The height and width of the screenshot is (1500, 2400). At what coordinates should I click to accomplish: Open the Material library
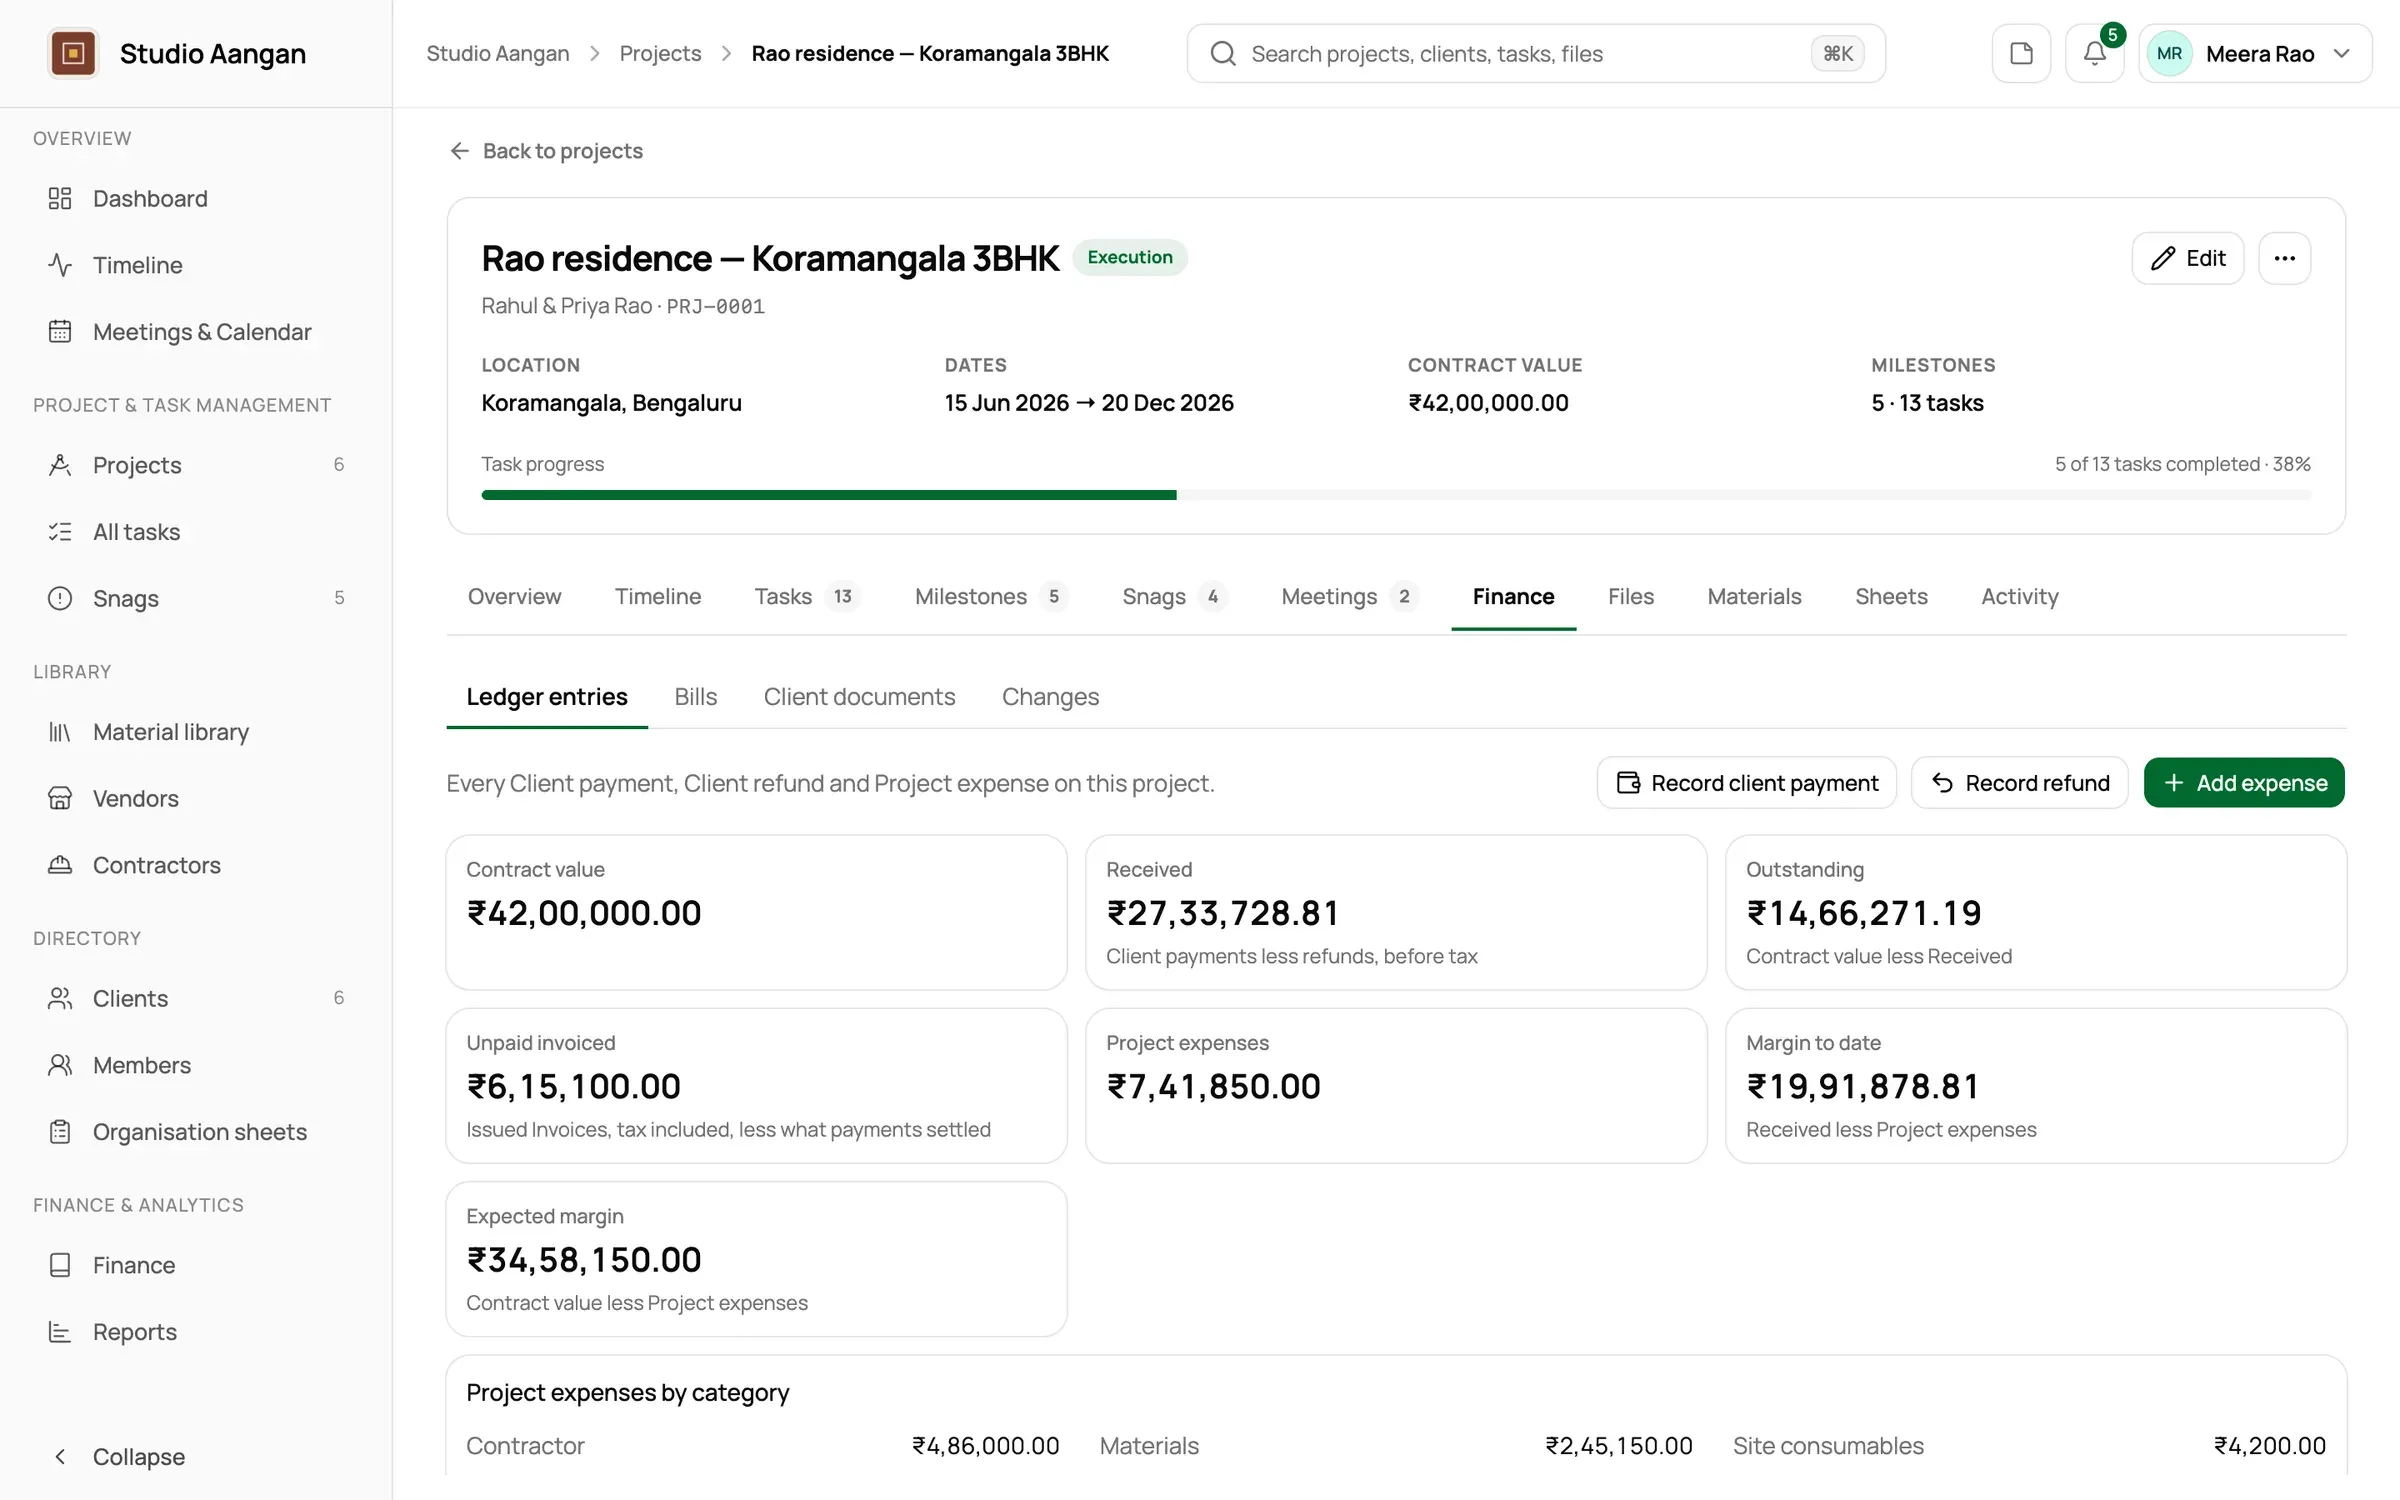[196, 731]
